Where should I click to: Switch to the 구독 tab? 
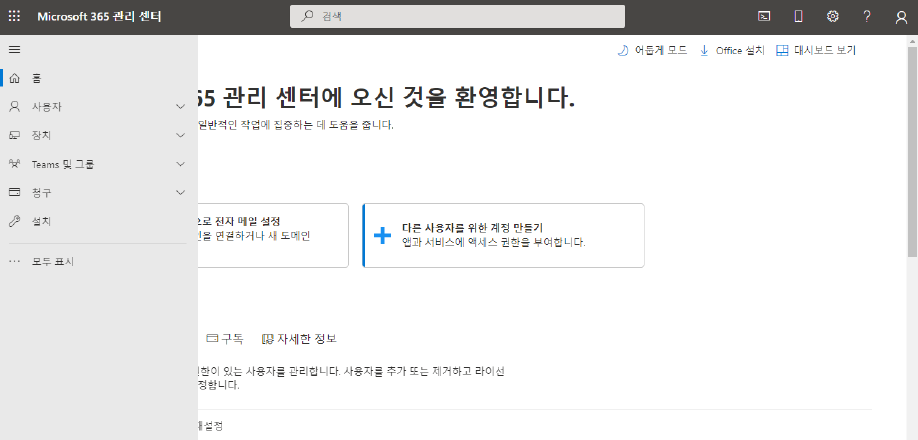point(225,338)
